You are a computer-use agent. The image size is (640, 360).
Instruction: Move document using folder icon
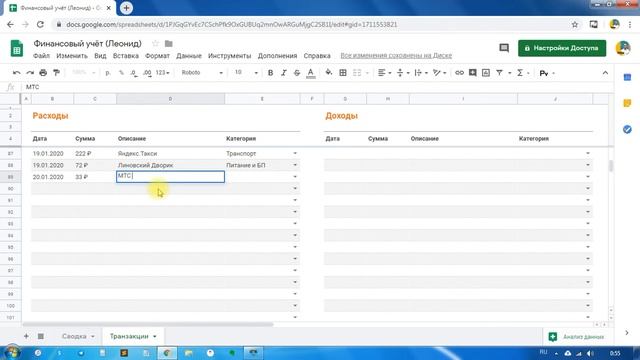point(169,43)
